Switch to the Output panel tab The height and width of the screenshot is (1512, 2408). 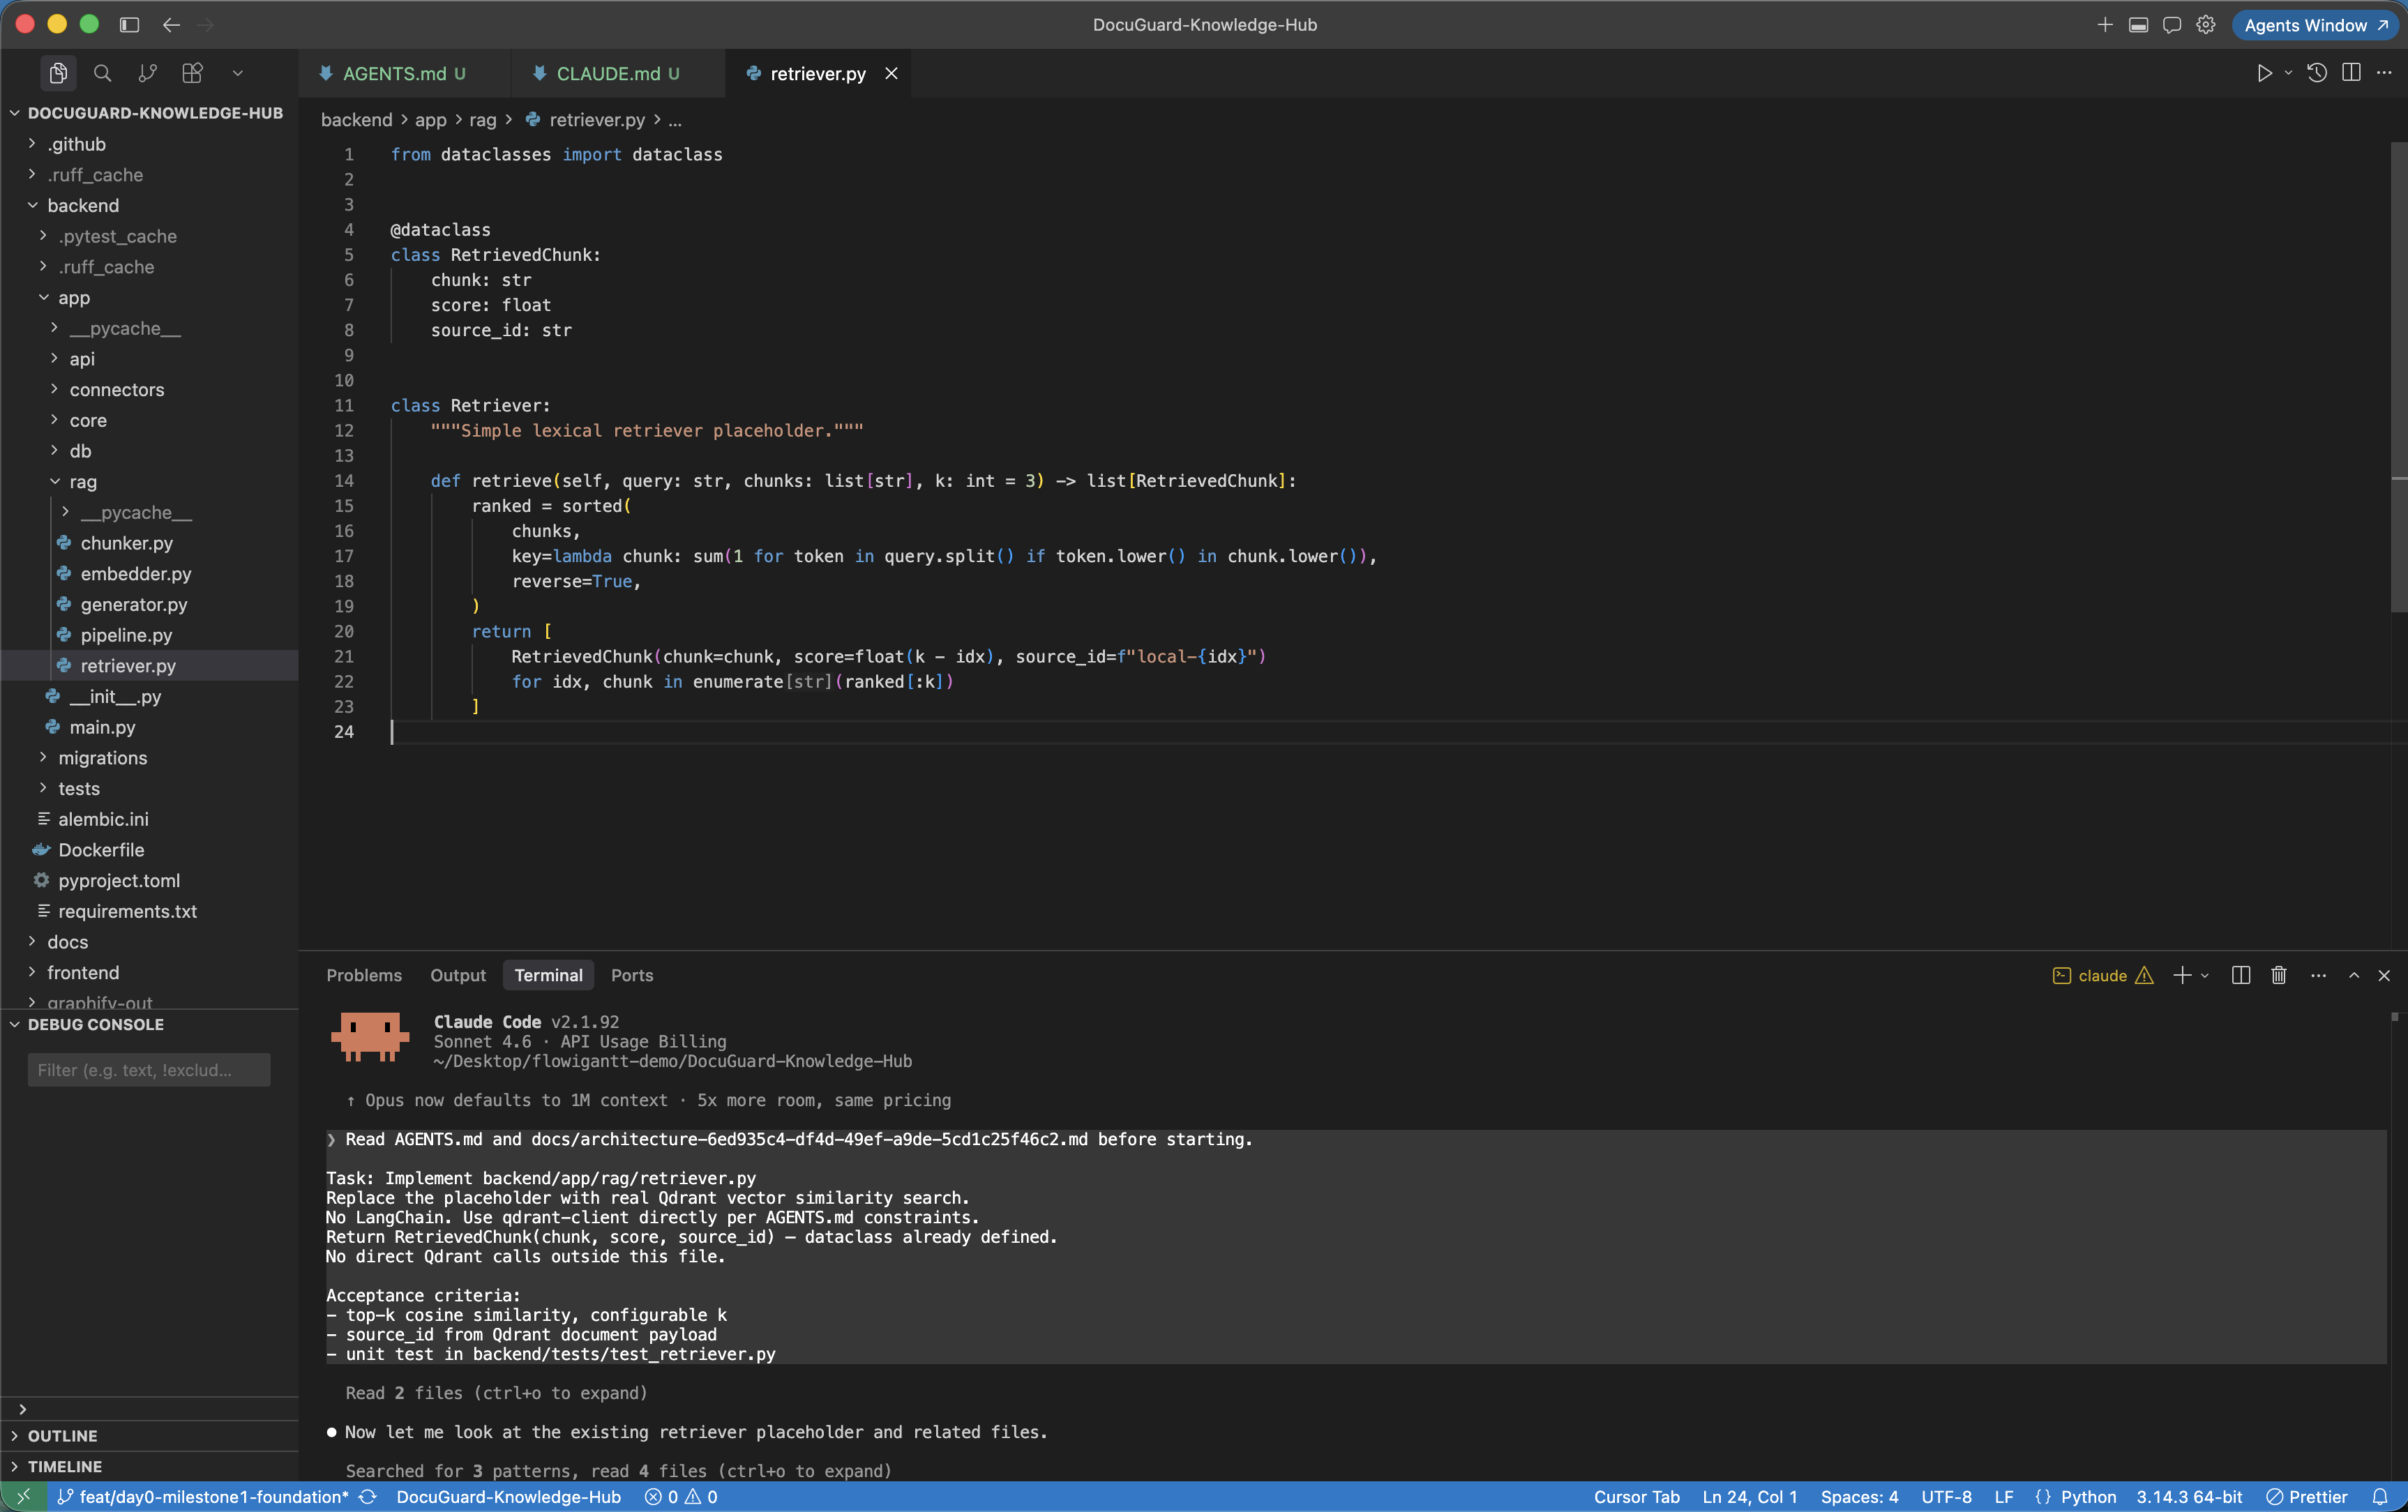(x=458, y=975)
